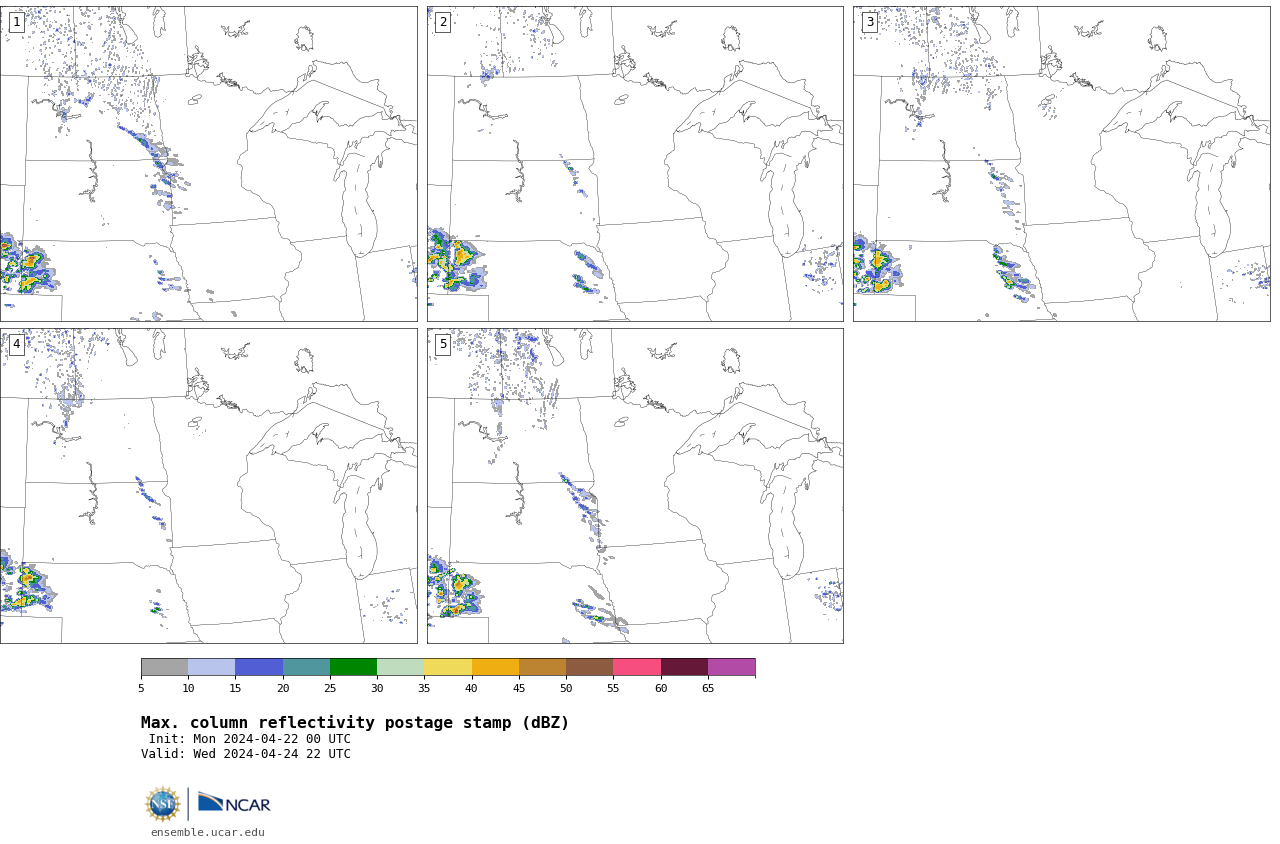Click the yellow 35-40 dBZ swatch
This screenshot has width=1280, height=844.
448,667
